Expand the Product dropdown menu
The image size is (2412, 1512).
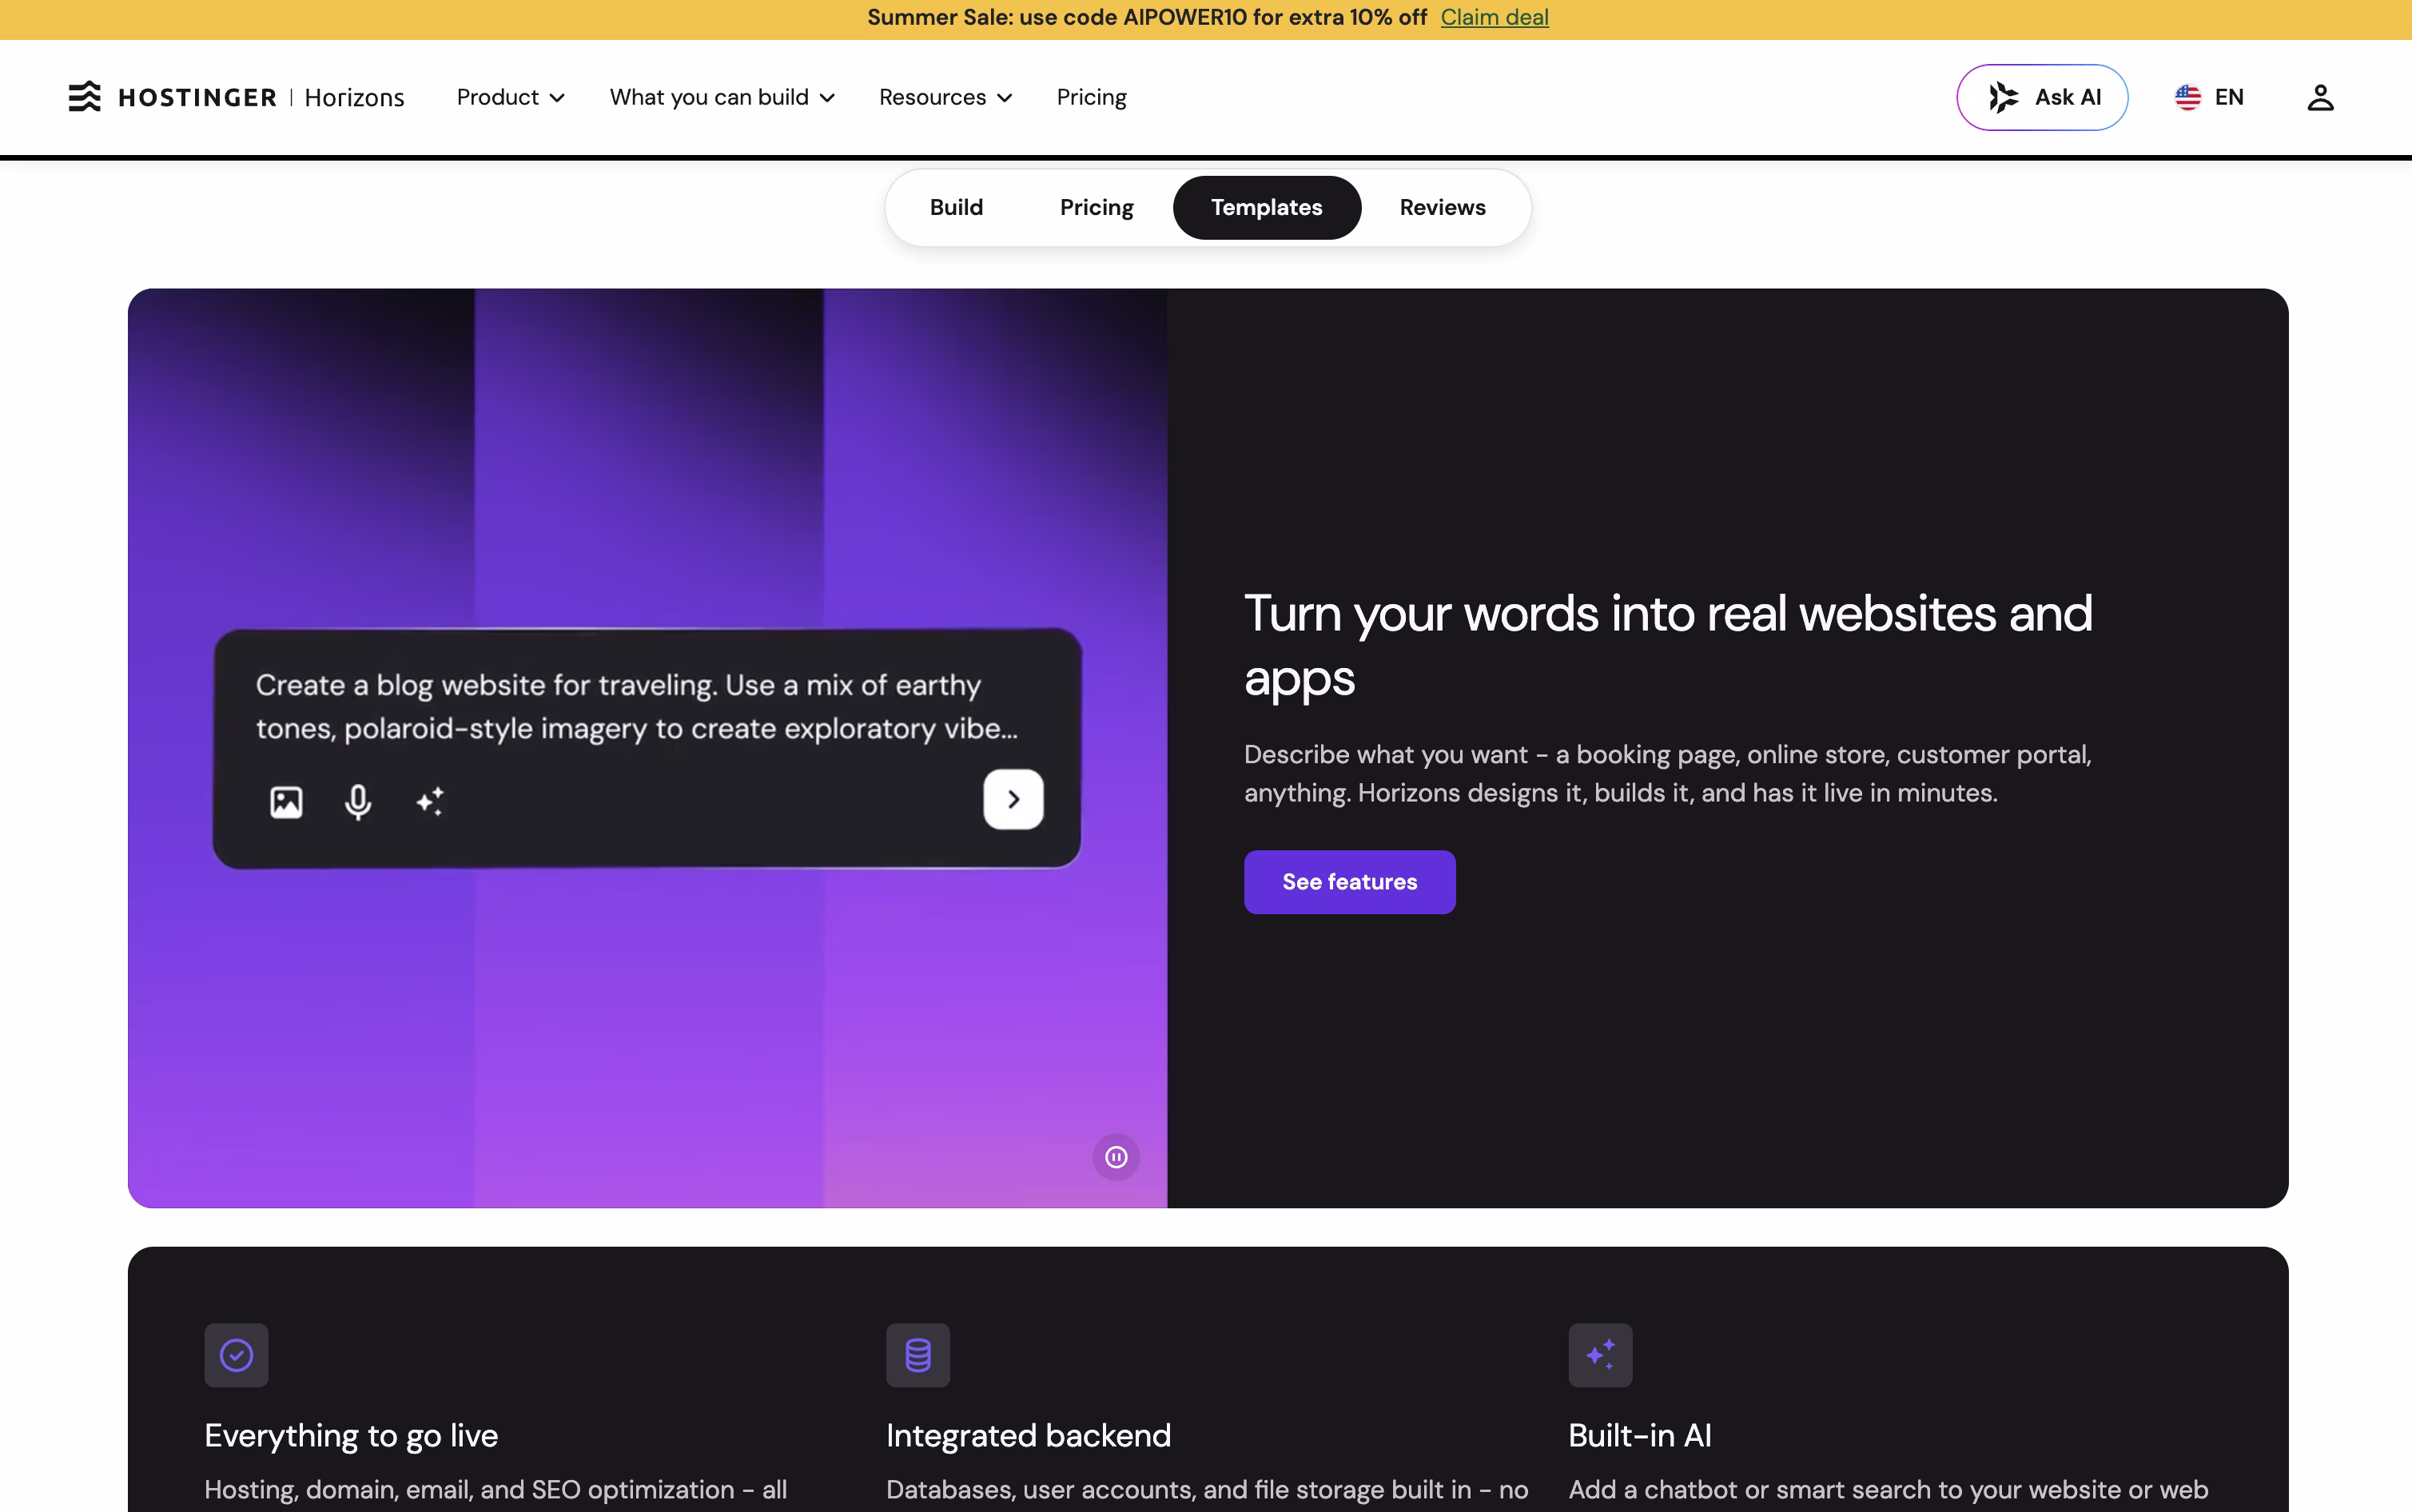[511, 97]
